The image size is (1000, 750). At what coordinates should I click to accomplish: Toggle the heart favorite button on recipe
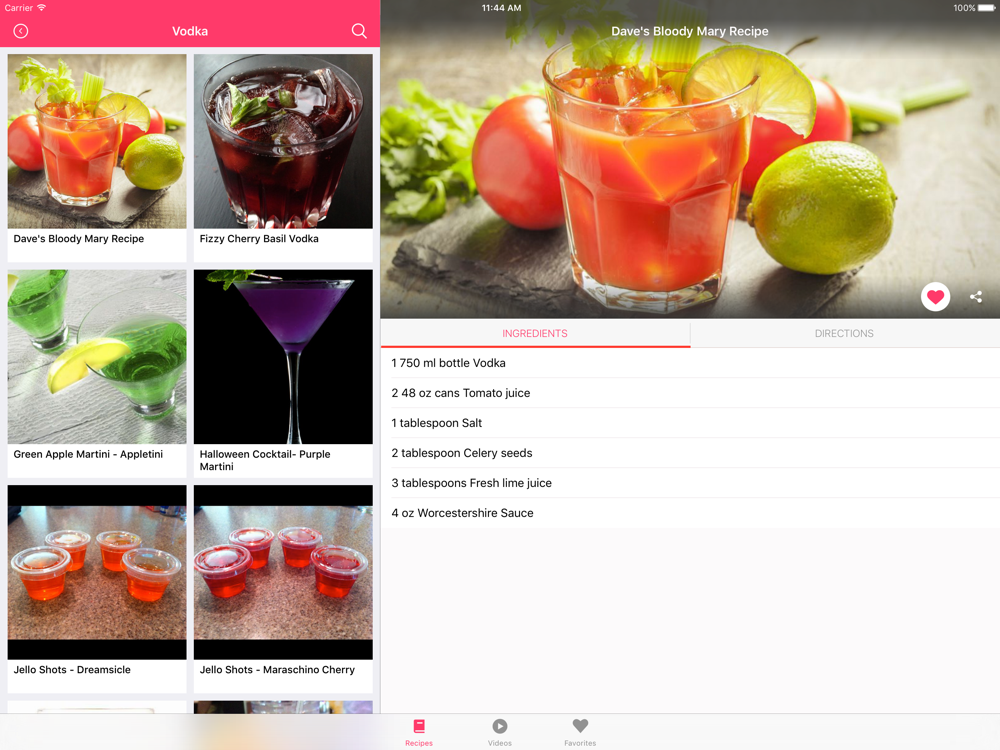935,297
